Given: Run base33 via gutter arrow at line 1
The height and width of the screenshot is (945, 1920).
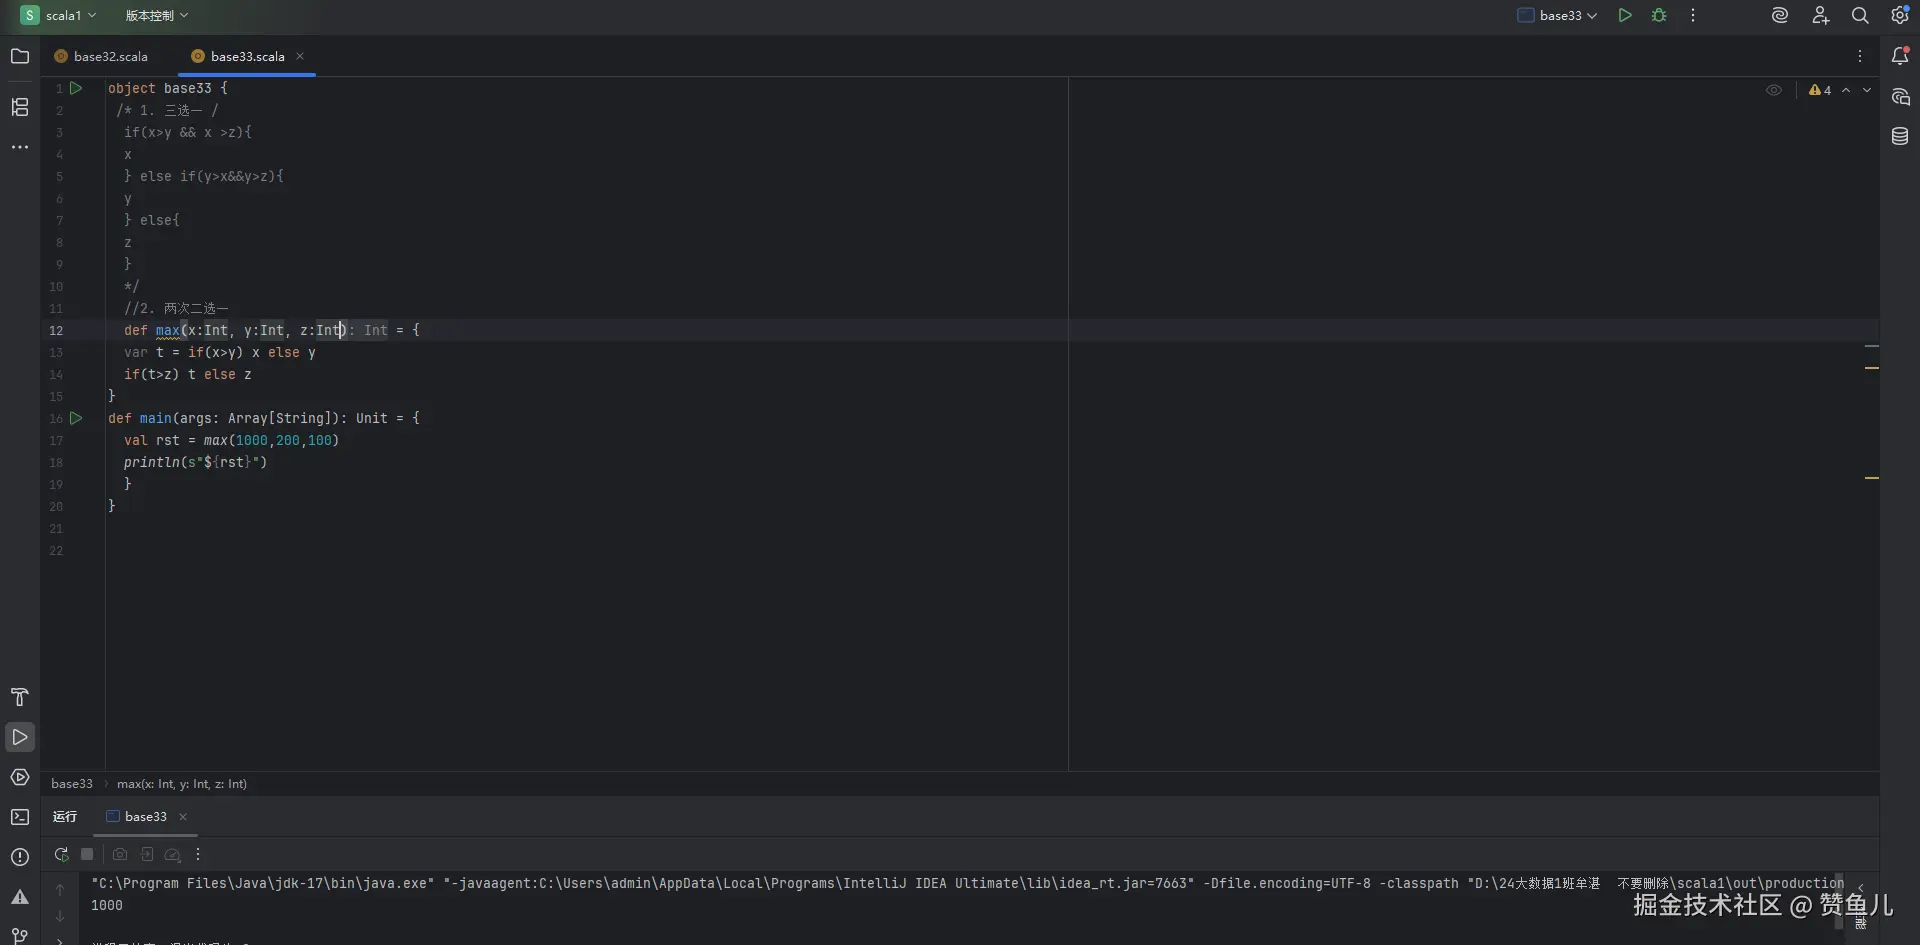Looking at the screenshot, I should click(x=77, y=88).
